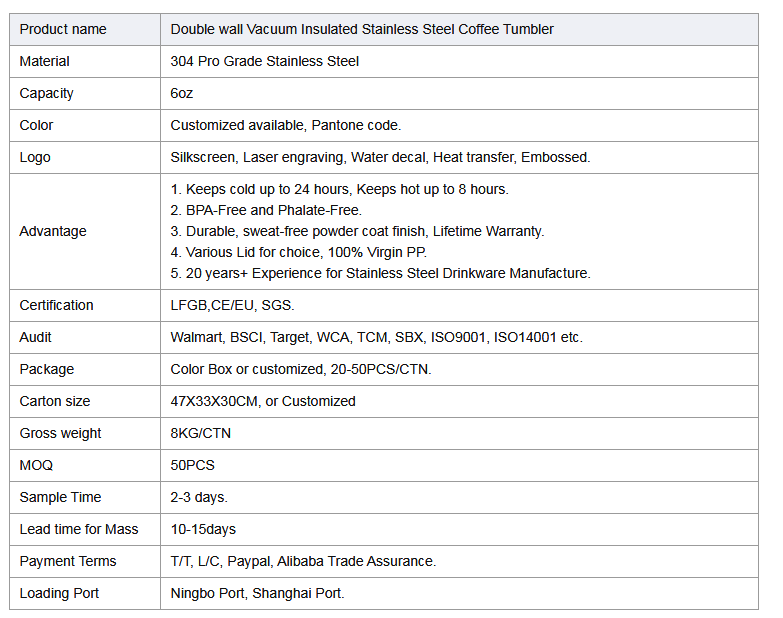Click the Sample Time 2-3 days value

199,497
